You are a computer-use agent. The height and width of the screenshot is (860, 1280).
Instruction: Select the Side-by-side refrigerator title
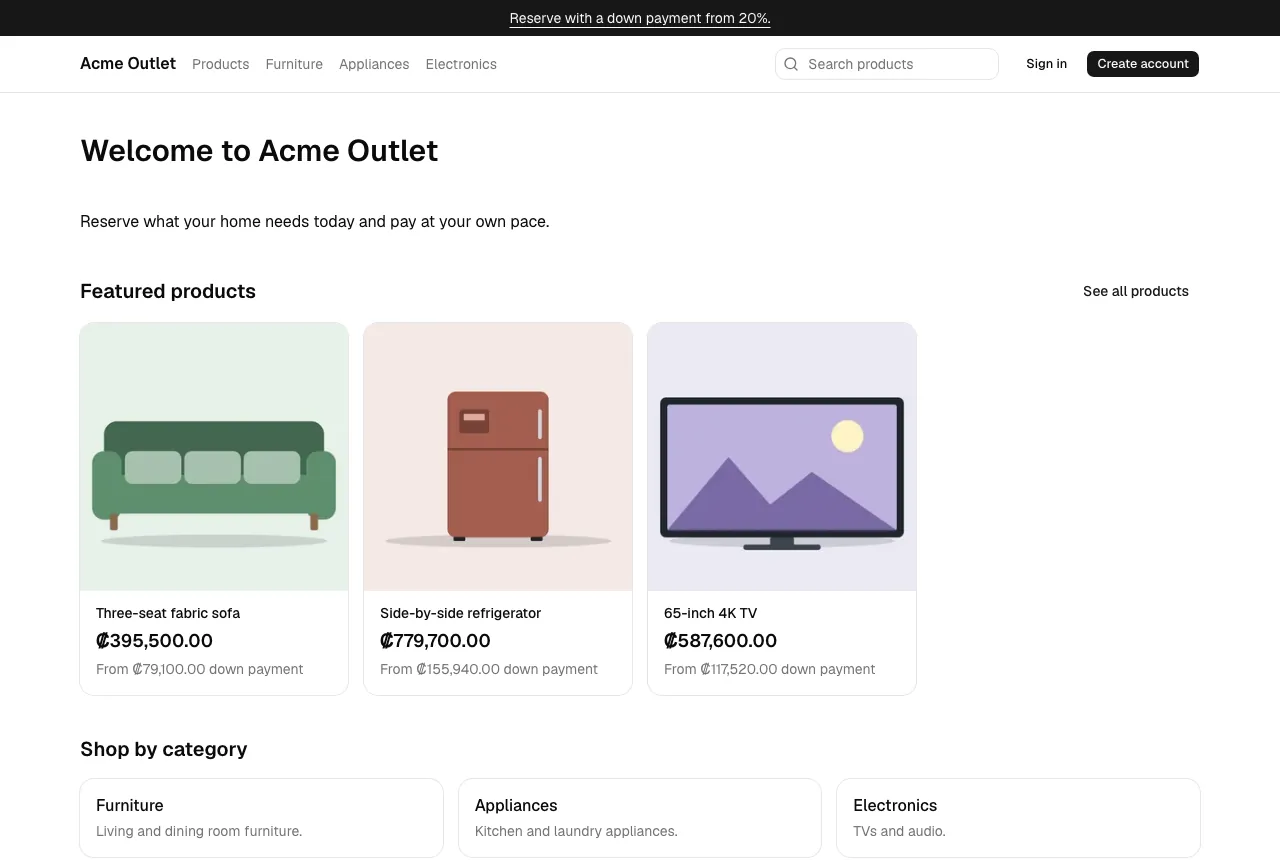tap(460, 613)
